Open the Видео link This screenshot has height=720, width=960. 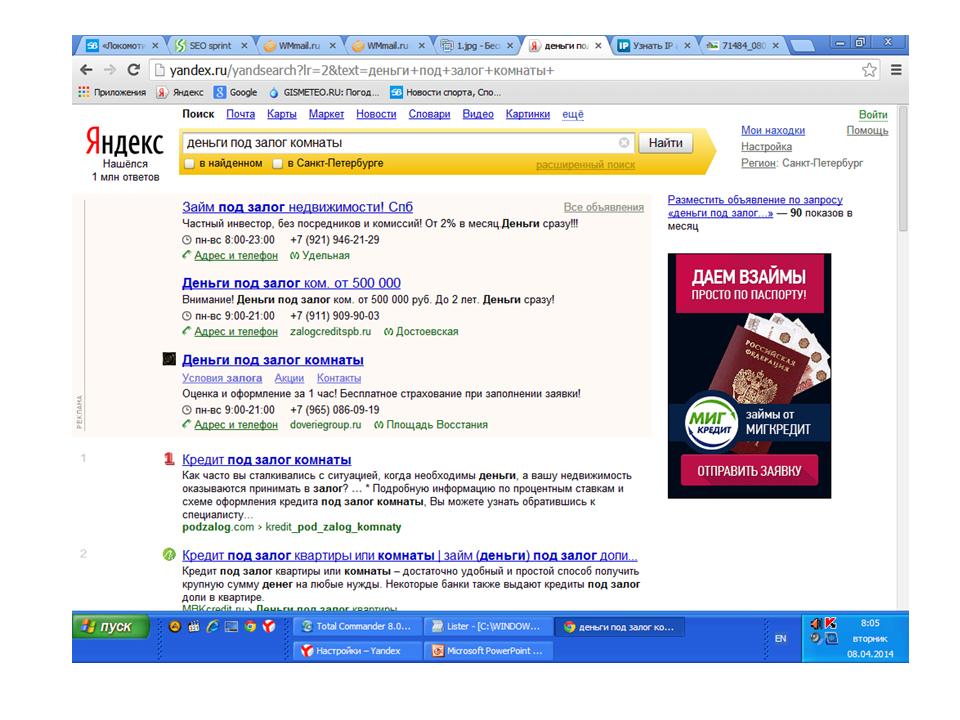click(x=478, y=114)
